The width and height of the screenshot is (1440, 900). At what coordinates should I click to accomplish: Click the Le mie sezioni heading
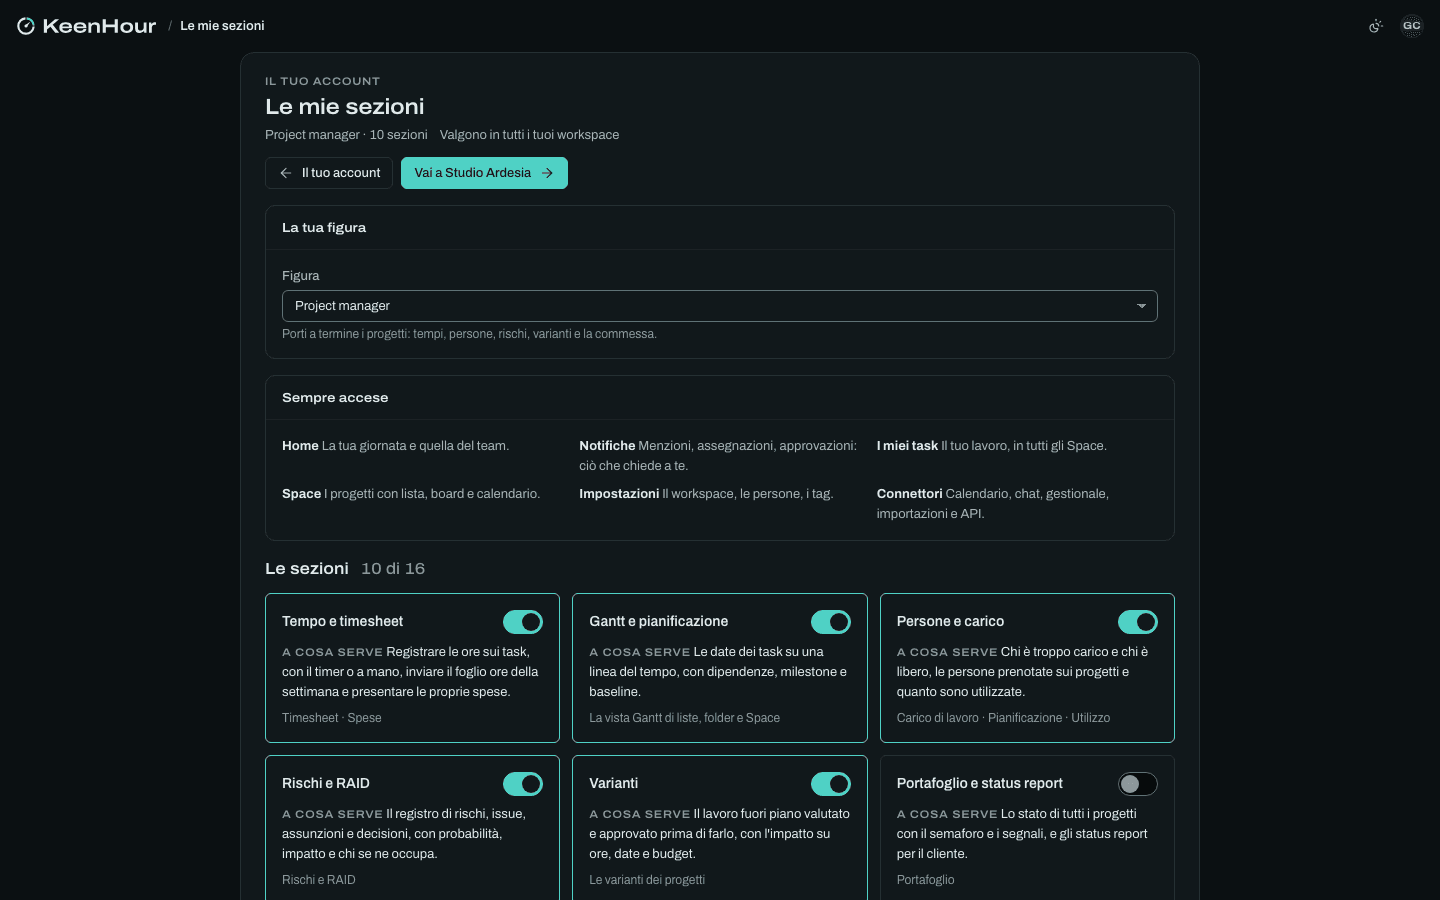point(345,107)
